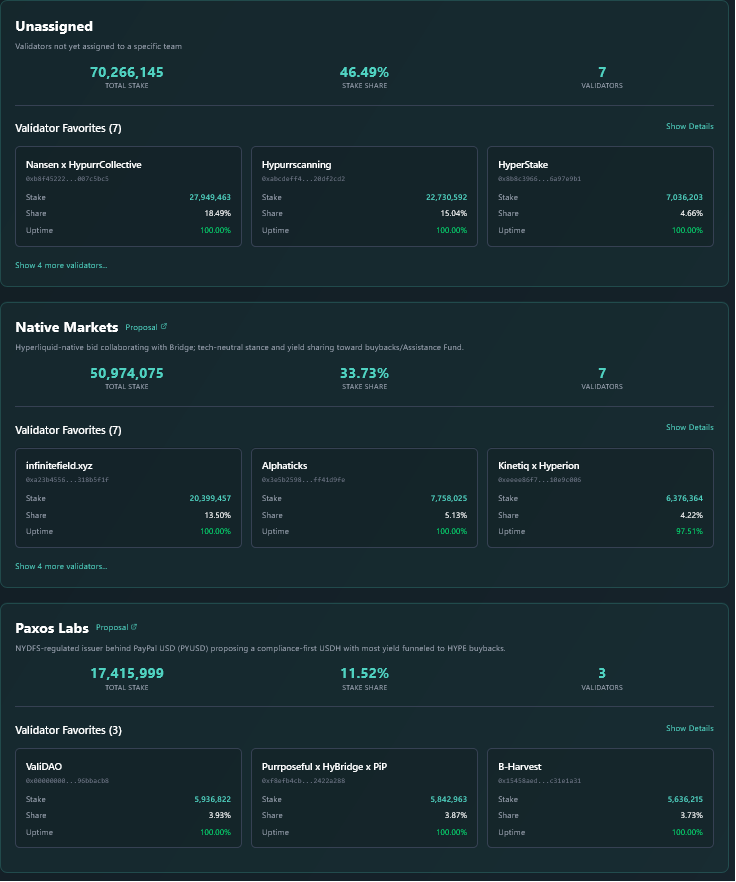Expand 4 more validators under Unassigned
Screen dimensions: 736x882
click(61, 265)
